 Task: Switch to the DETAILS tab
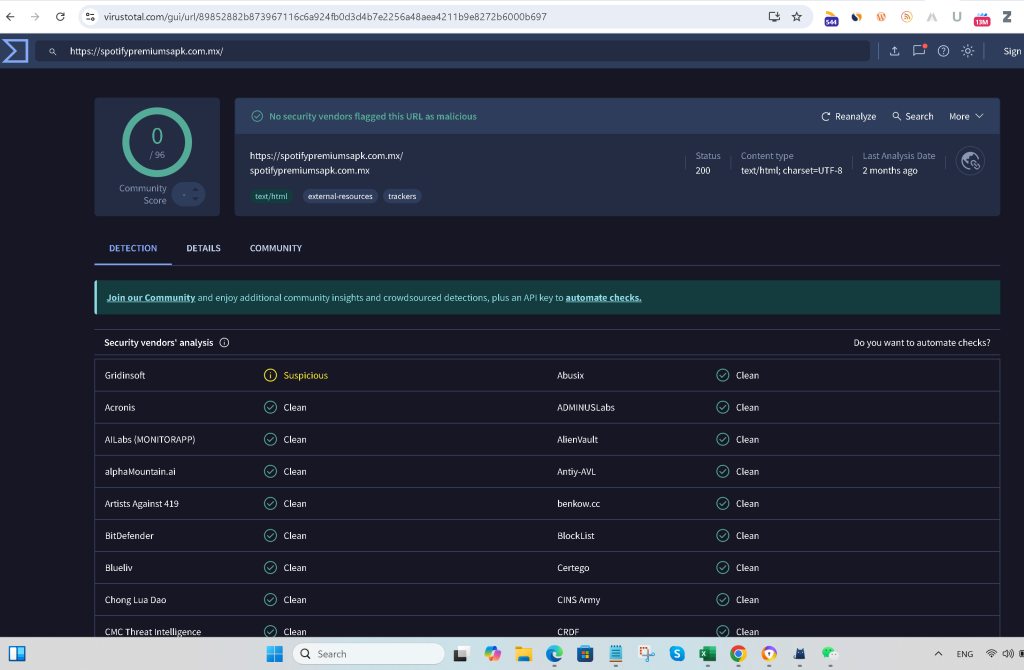click(203, 248)
